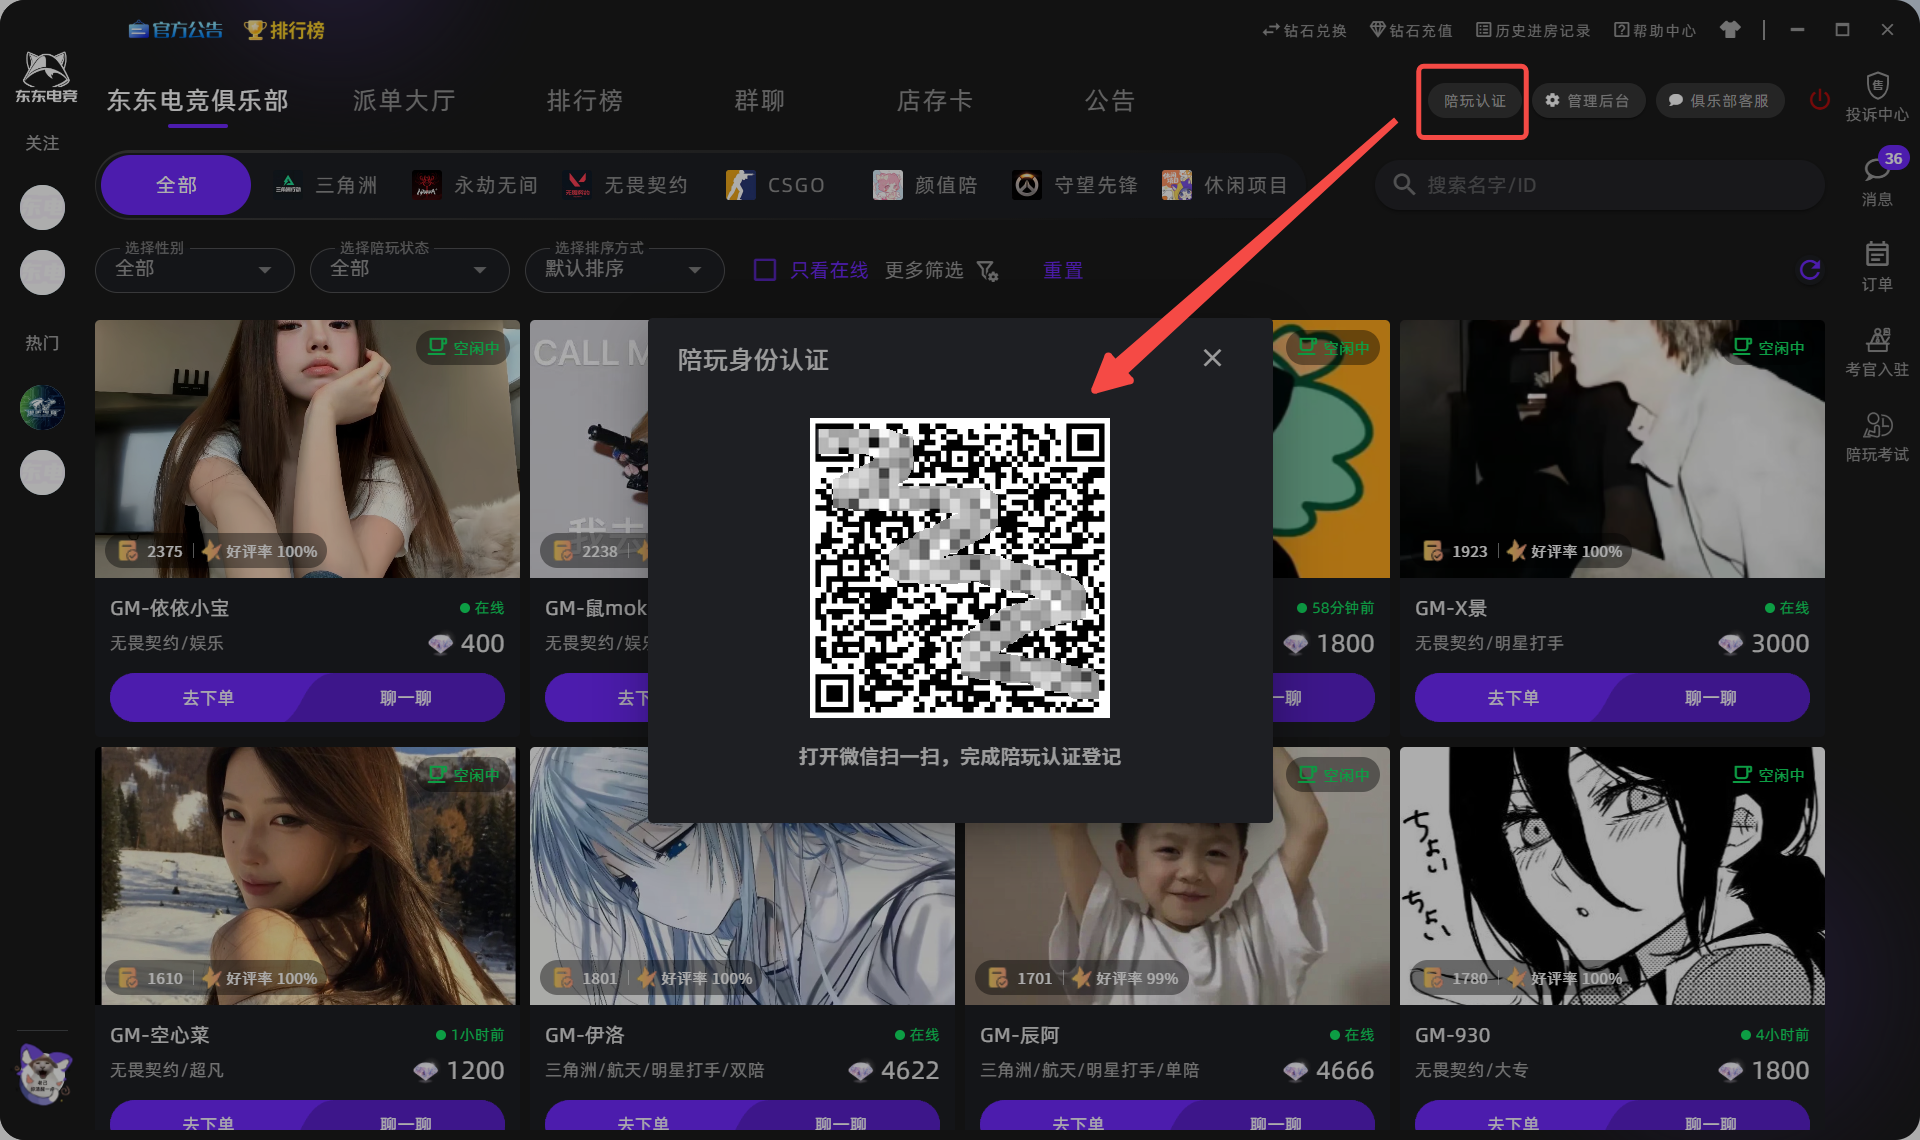Expand the 选择排序方式 dropdown
Viewport: 1920px width, 1140px height.
(625, 270)
